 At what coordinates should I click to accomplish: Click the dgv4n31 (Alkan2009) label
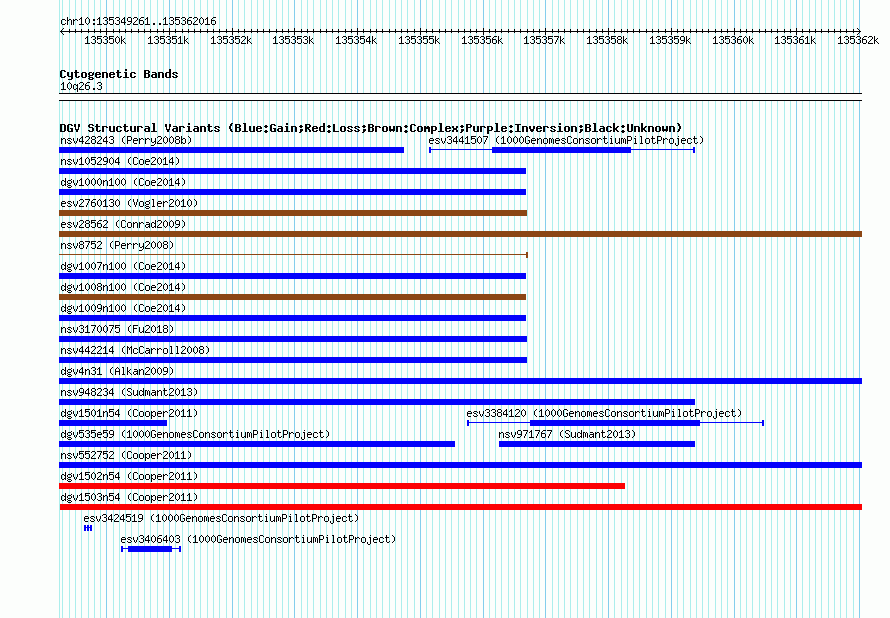[x=117, y=371]
